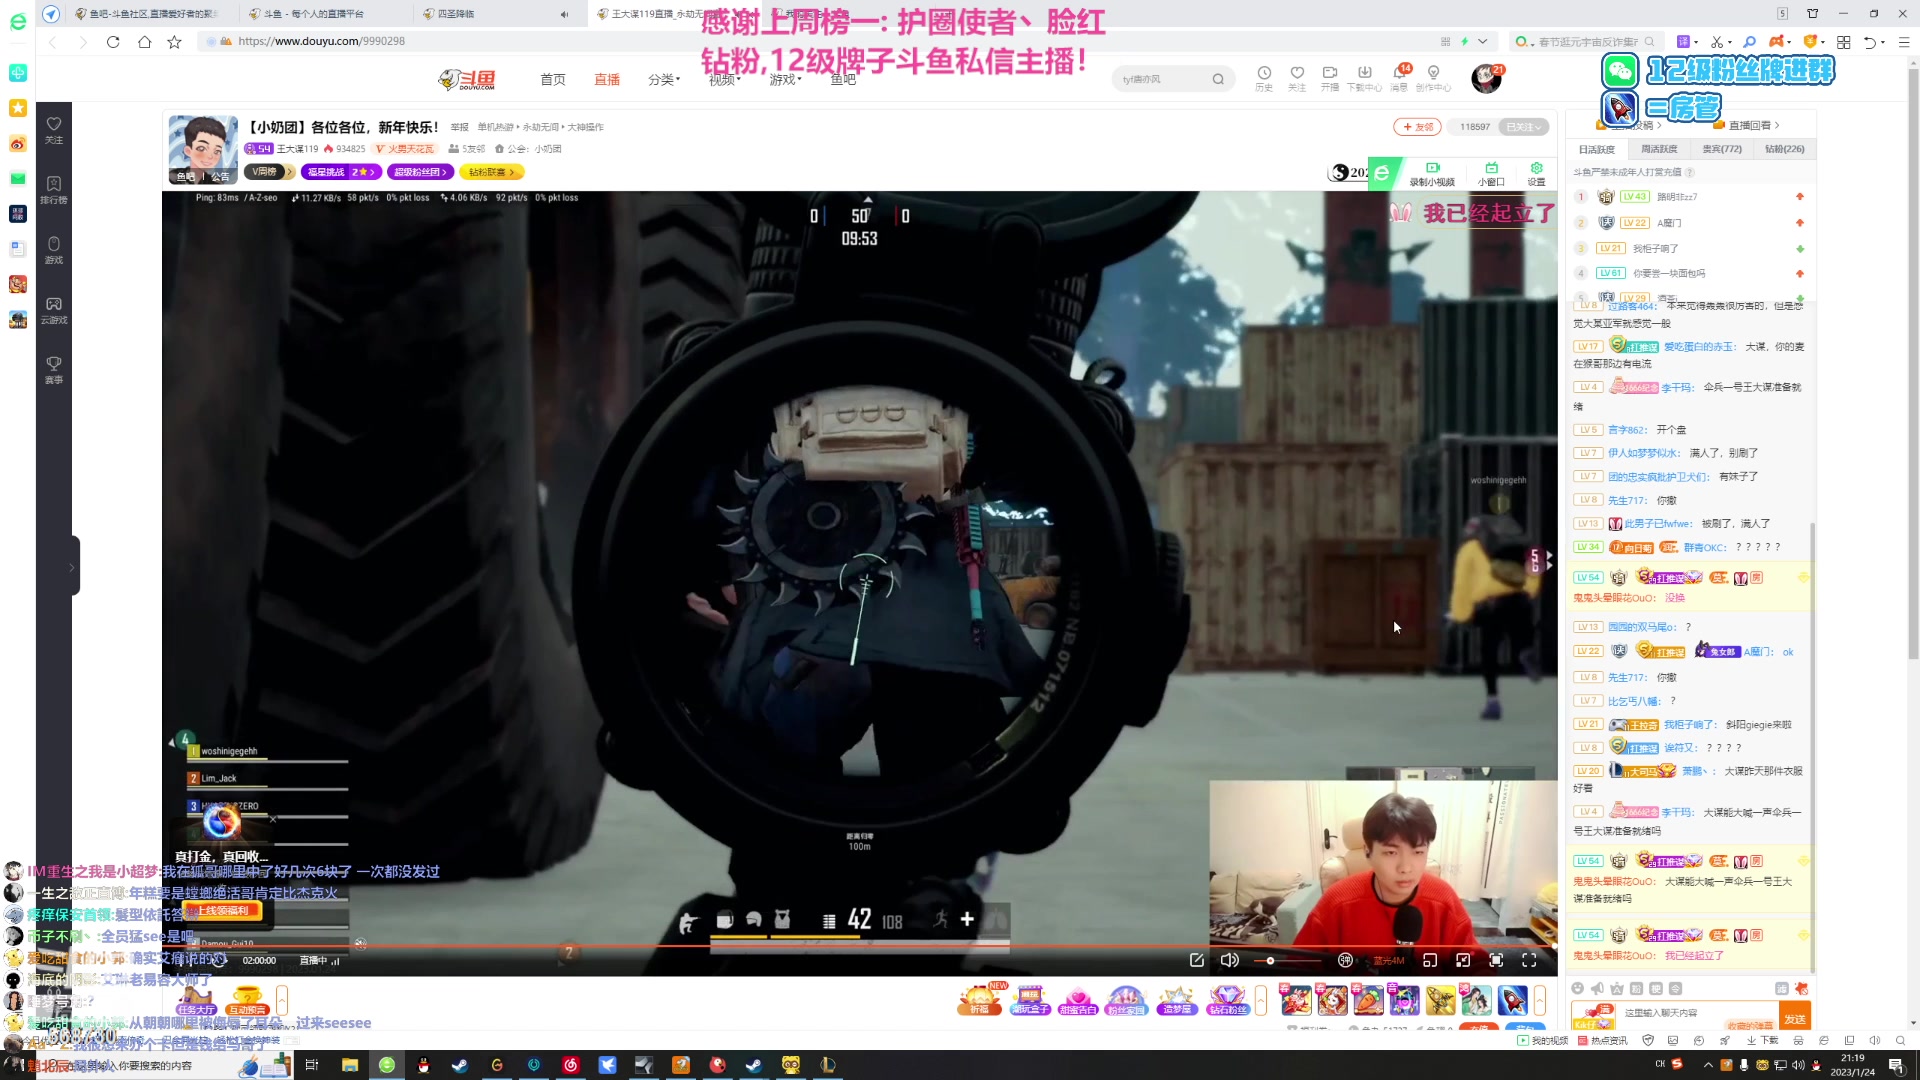Toggle danmaku 弹 on/off in player
This screenshot has width=1920, height=1080.
pos(1345,960)
